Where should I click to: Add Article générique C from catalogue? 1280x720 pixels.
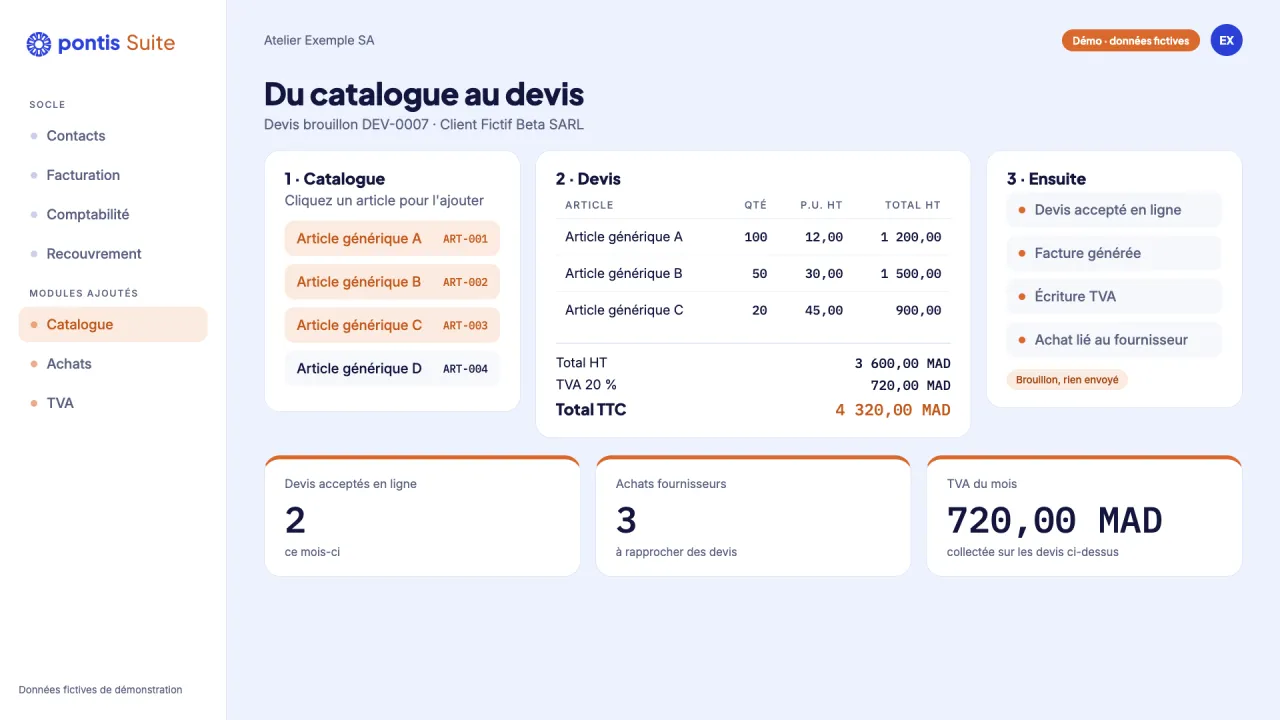pyautogui.click(x=392, y=325)
